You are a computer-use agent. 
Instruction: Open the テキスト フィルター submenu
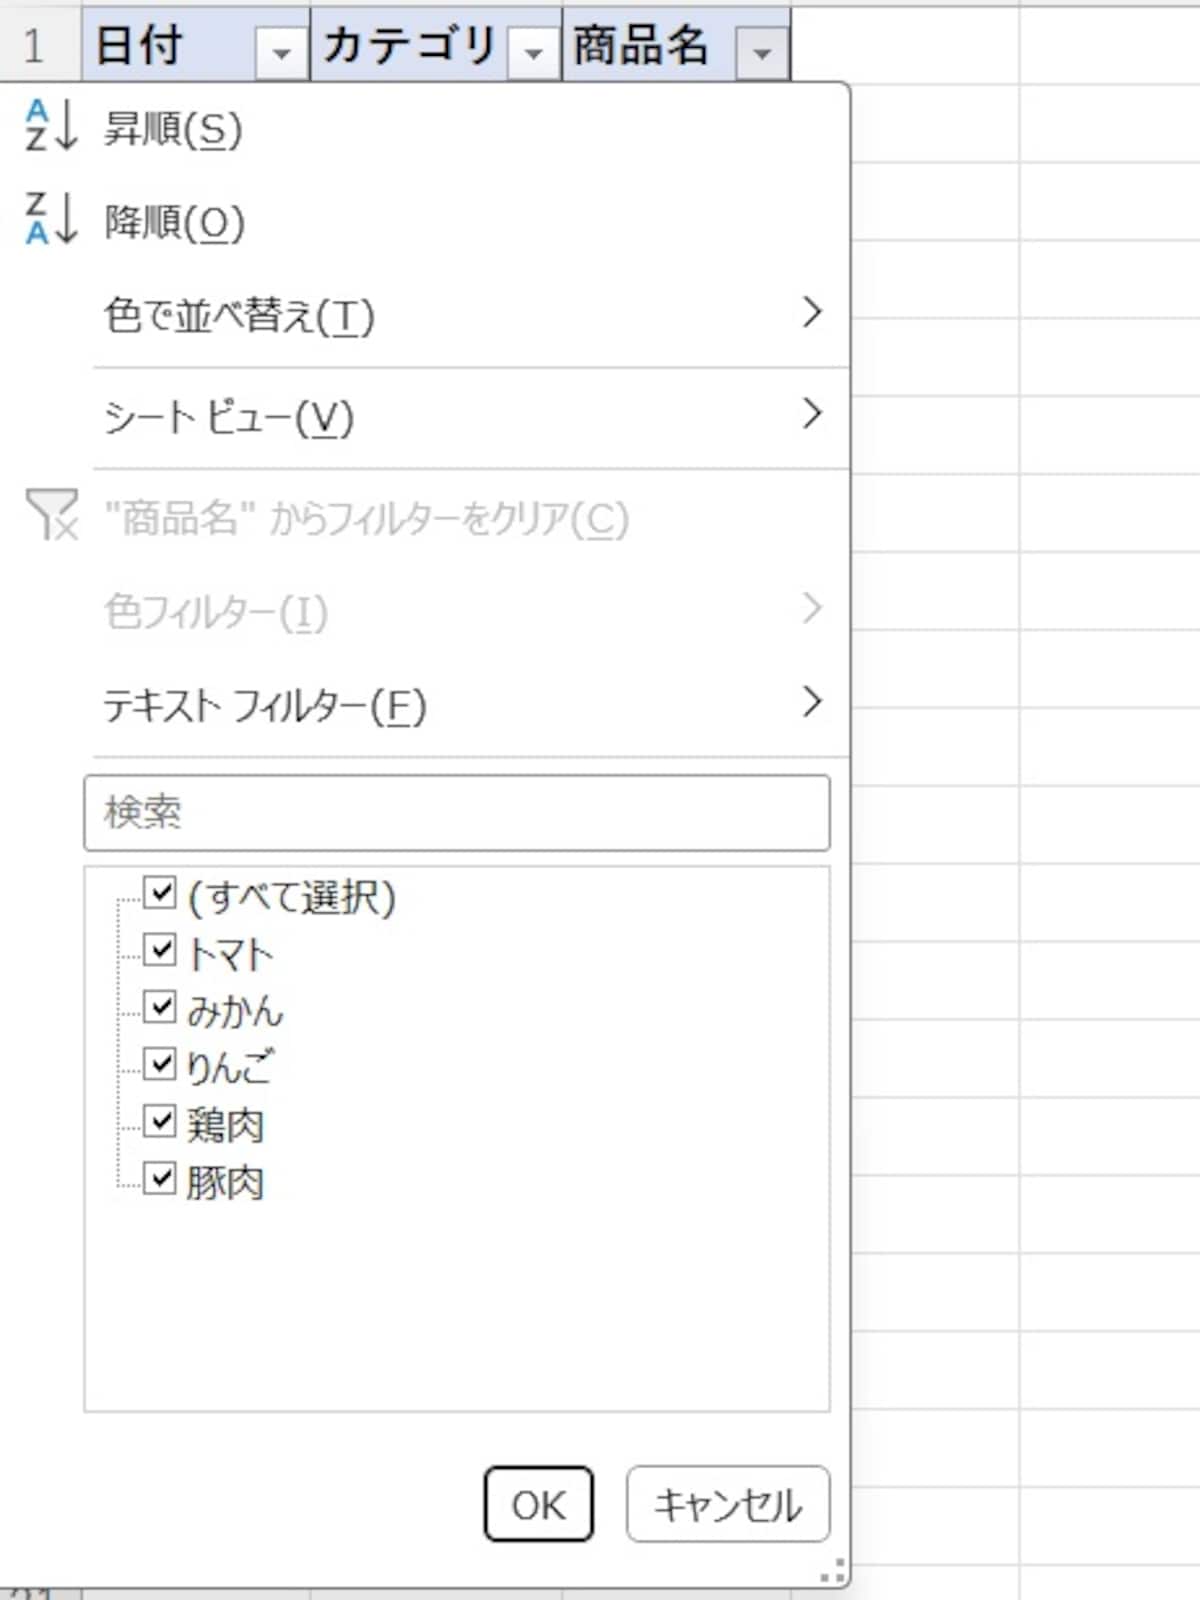[x=265, y=703]
